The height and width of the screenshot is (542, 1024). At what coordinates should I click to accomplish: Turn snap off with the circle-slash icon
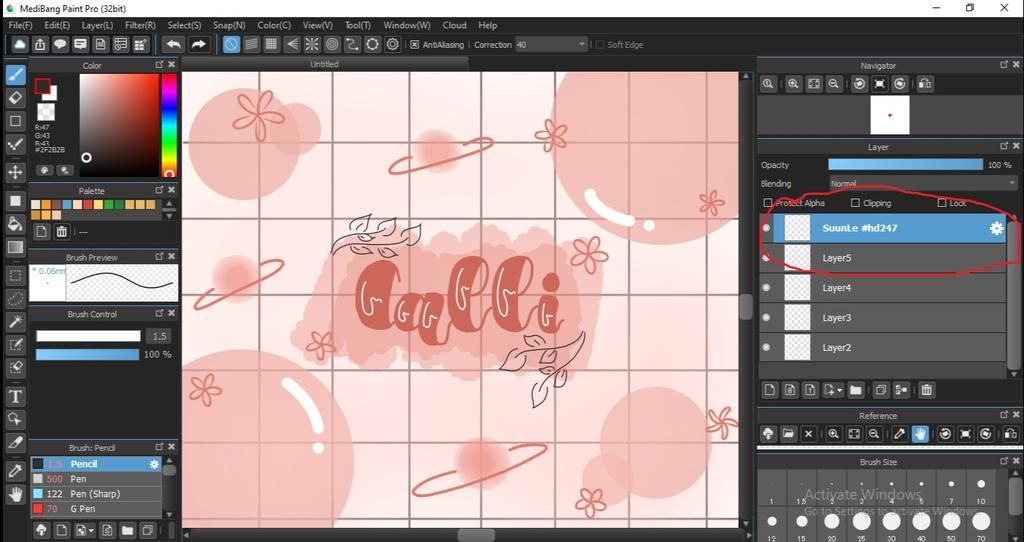[231, 44]
